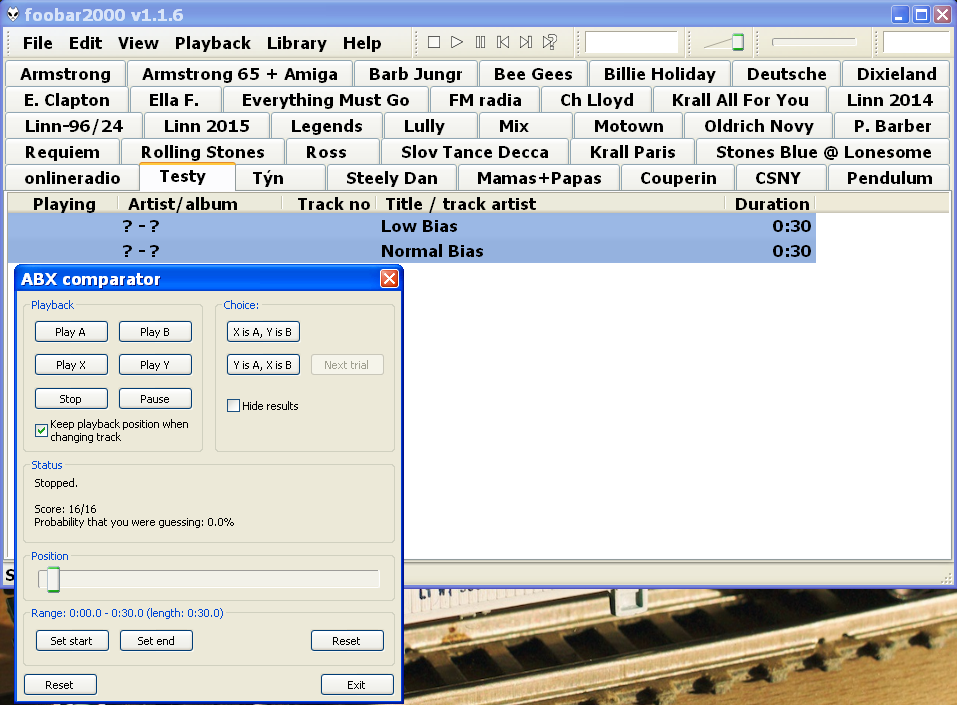Viewport: 957px width, 705px height.
Task: Click the Stop button in ABX comparator
Action: [x=71, y=399]
